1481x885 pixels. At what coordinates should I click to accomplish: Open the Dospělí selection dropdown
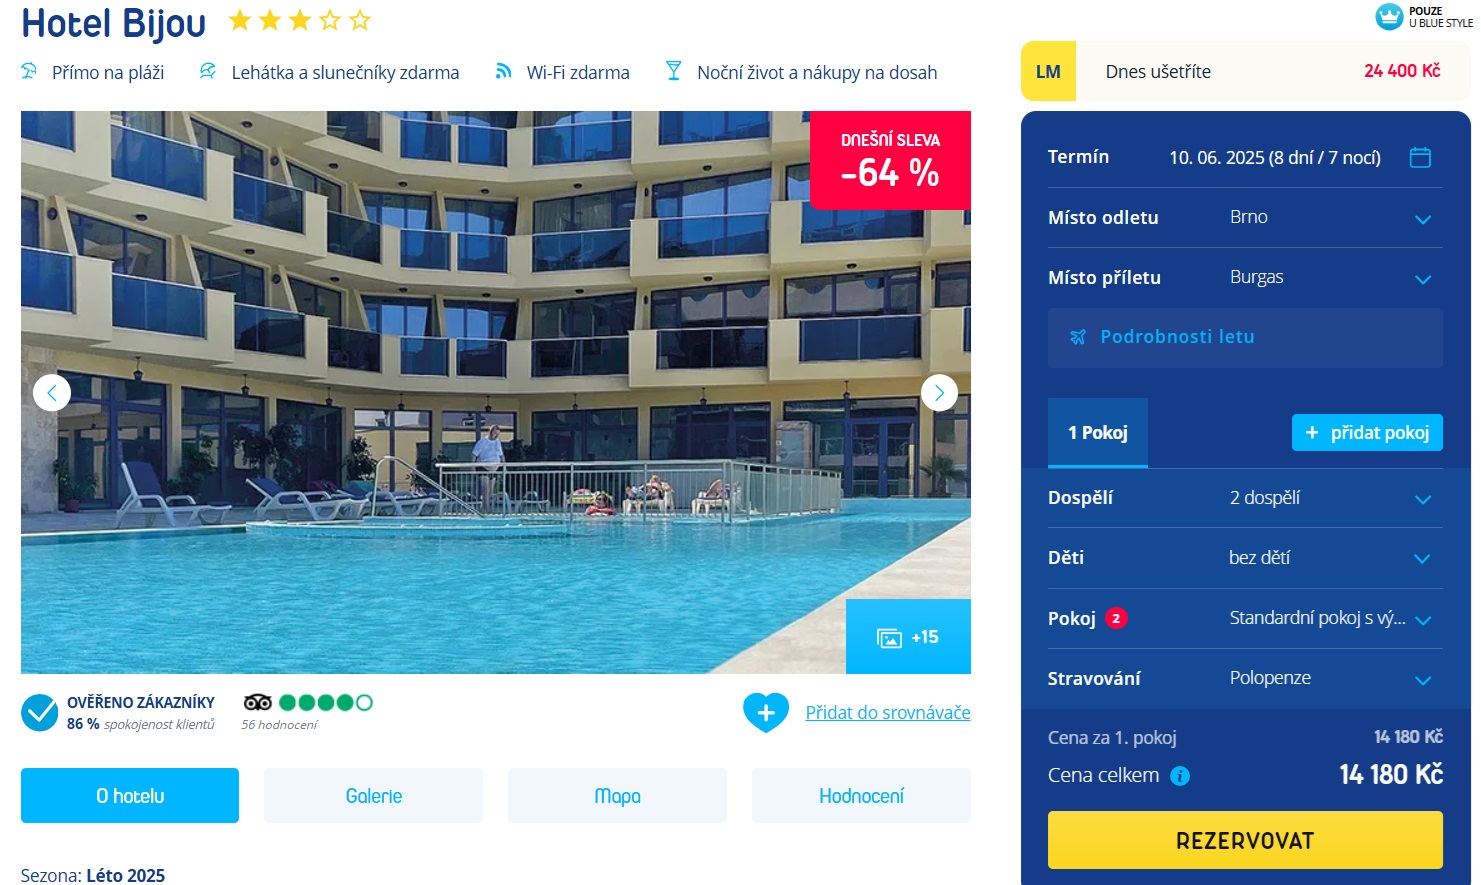(1245, 498)
